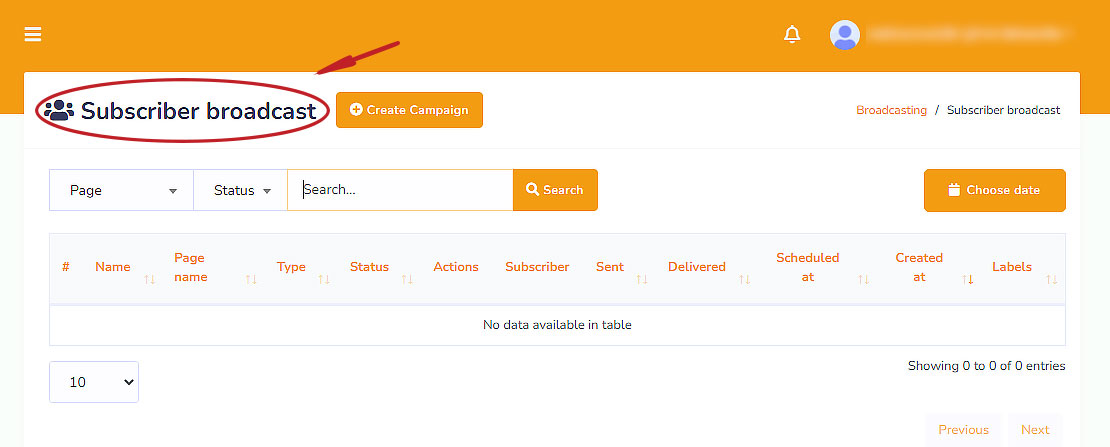This screenshot has height=447, width=1110.
Task: Open the hamburger sidebar menu
Action: pyautogui.click(x=33, y=35)
